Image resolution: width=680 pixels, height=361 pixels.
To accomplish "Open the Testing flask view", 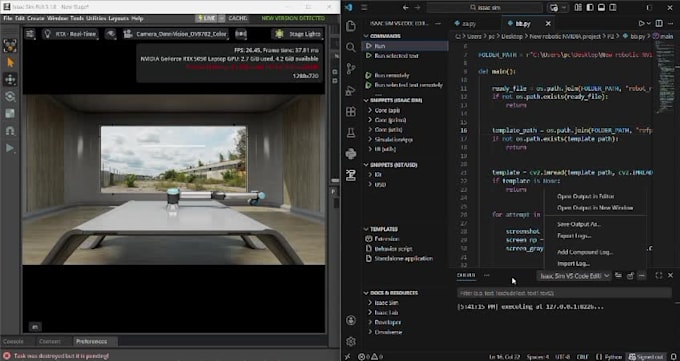I will 351,133.
